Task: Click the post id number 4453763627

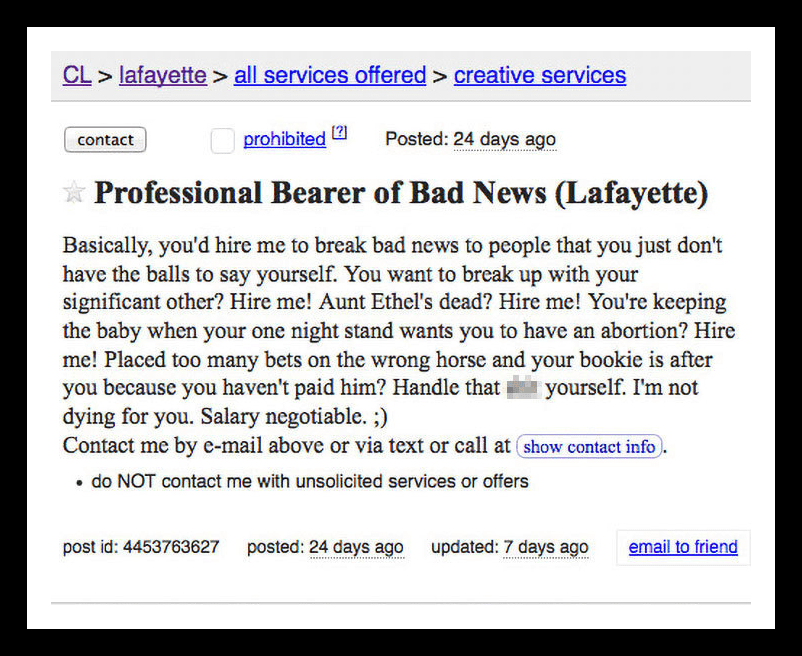Action: pyautogui.click(x=171, y=547)
